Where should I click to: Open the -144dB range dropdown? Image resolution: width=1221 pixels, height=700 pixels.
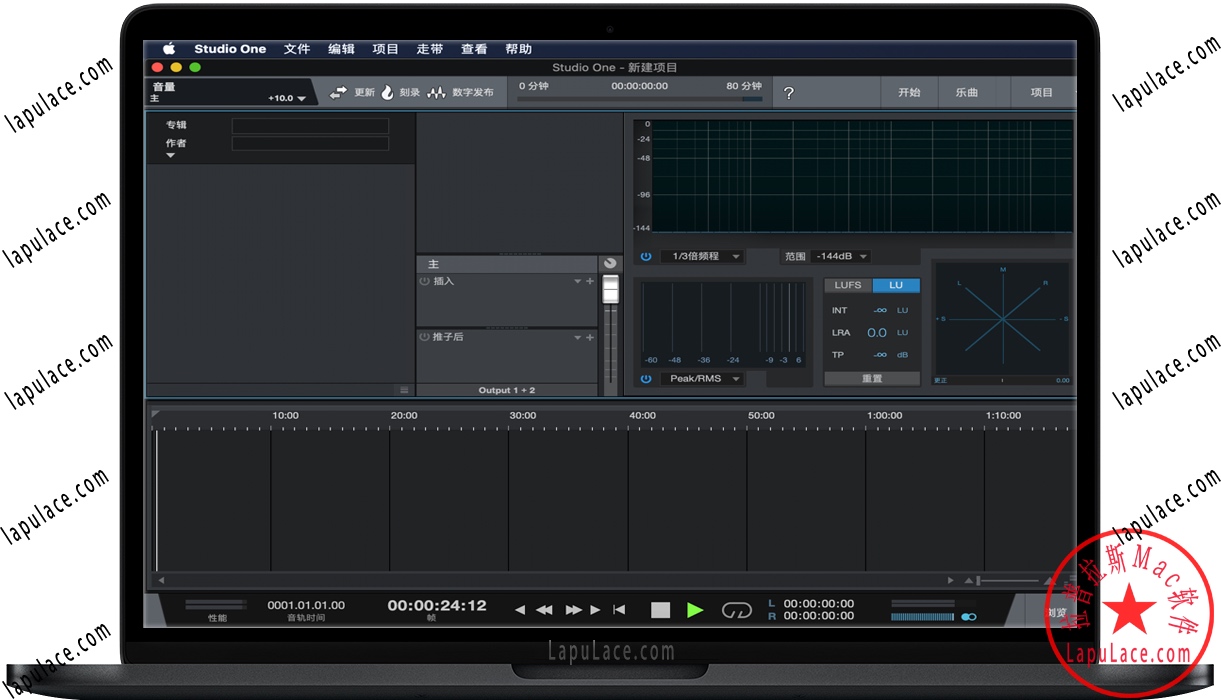[839, 257]
